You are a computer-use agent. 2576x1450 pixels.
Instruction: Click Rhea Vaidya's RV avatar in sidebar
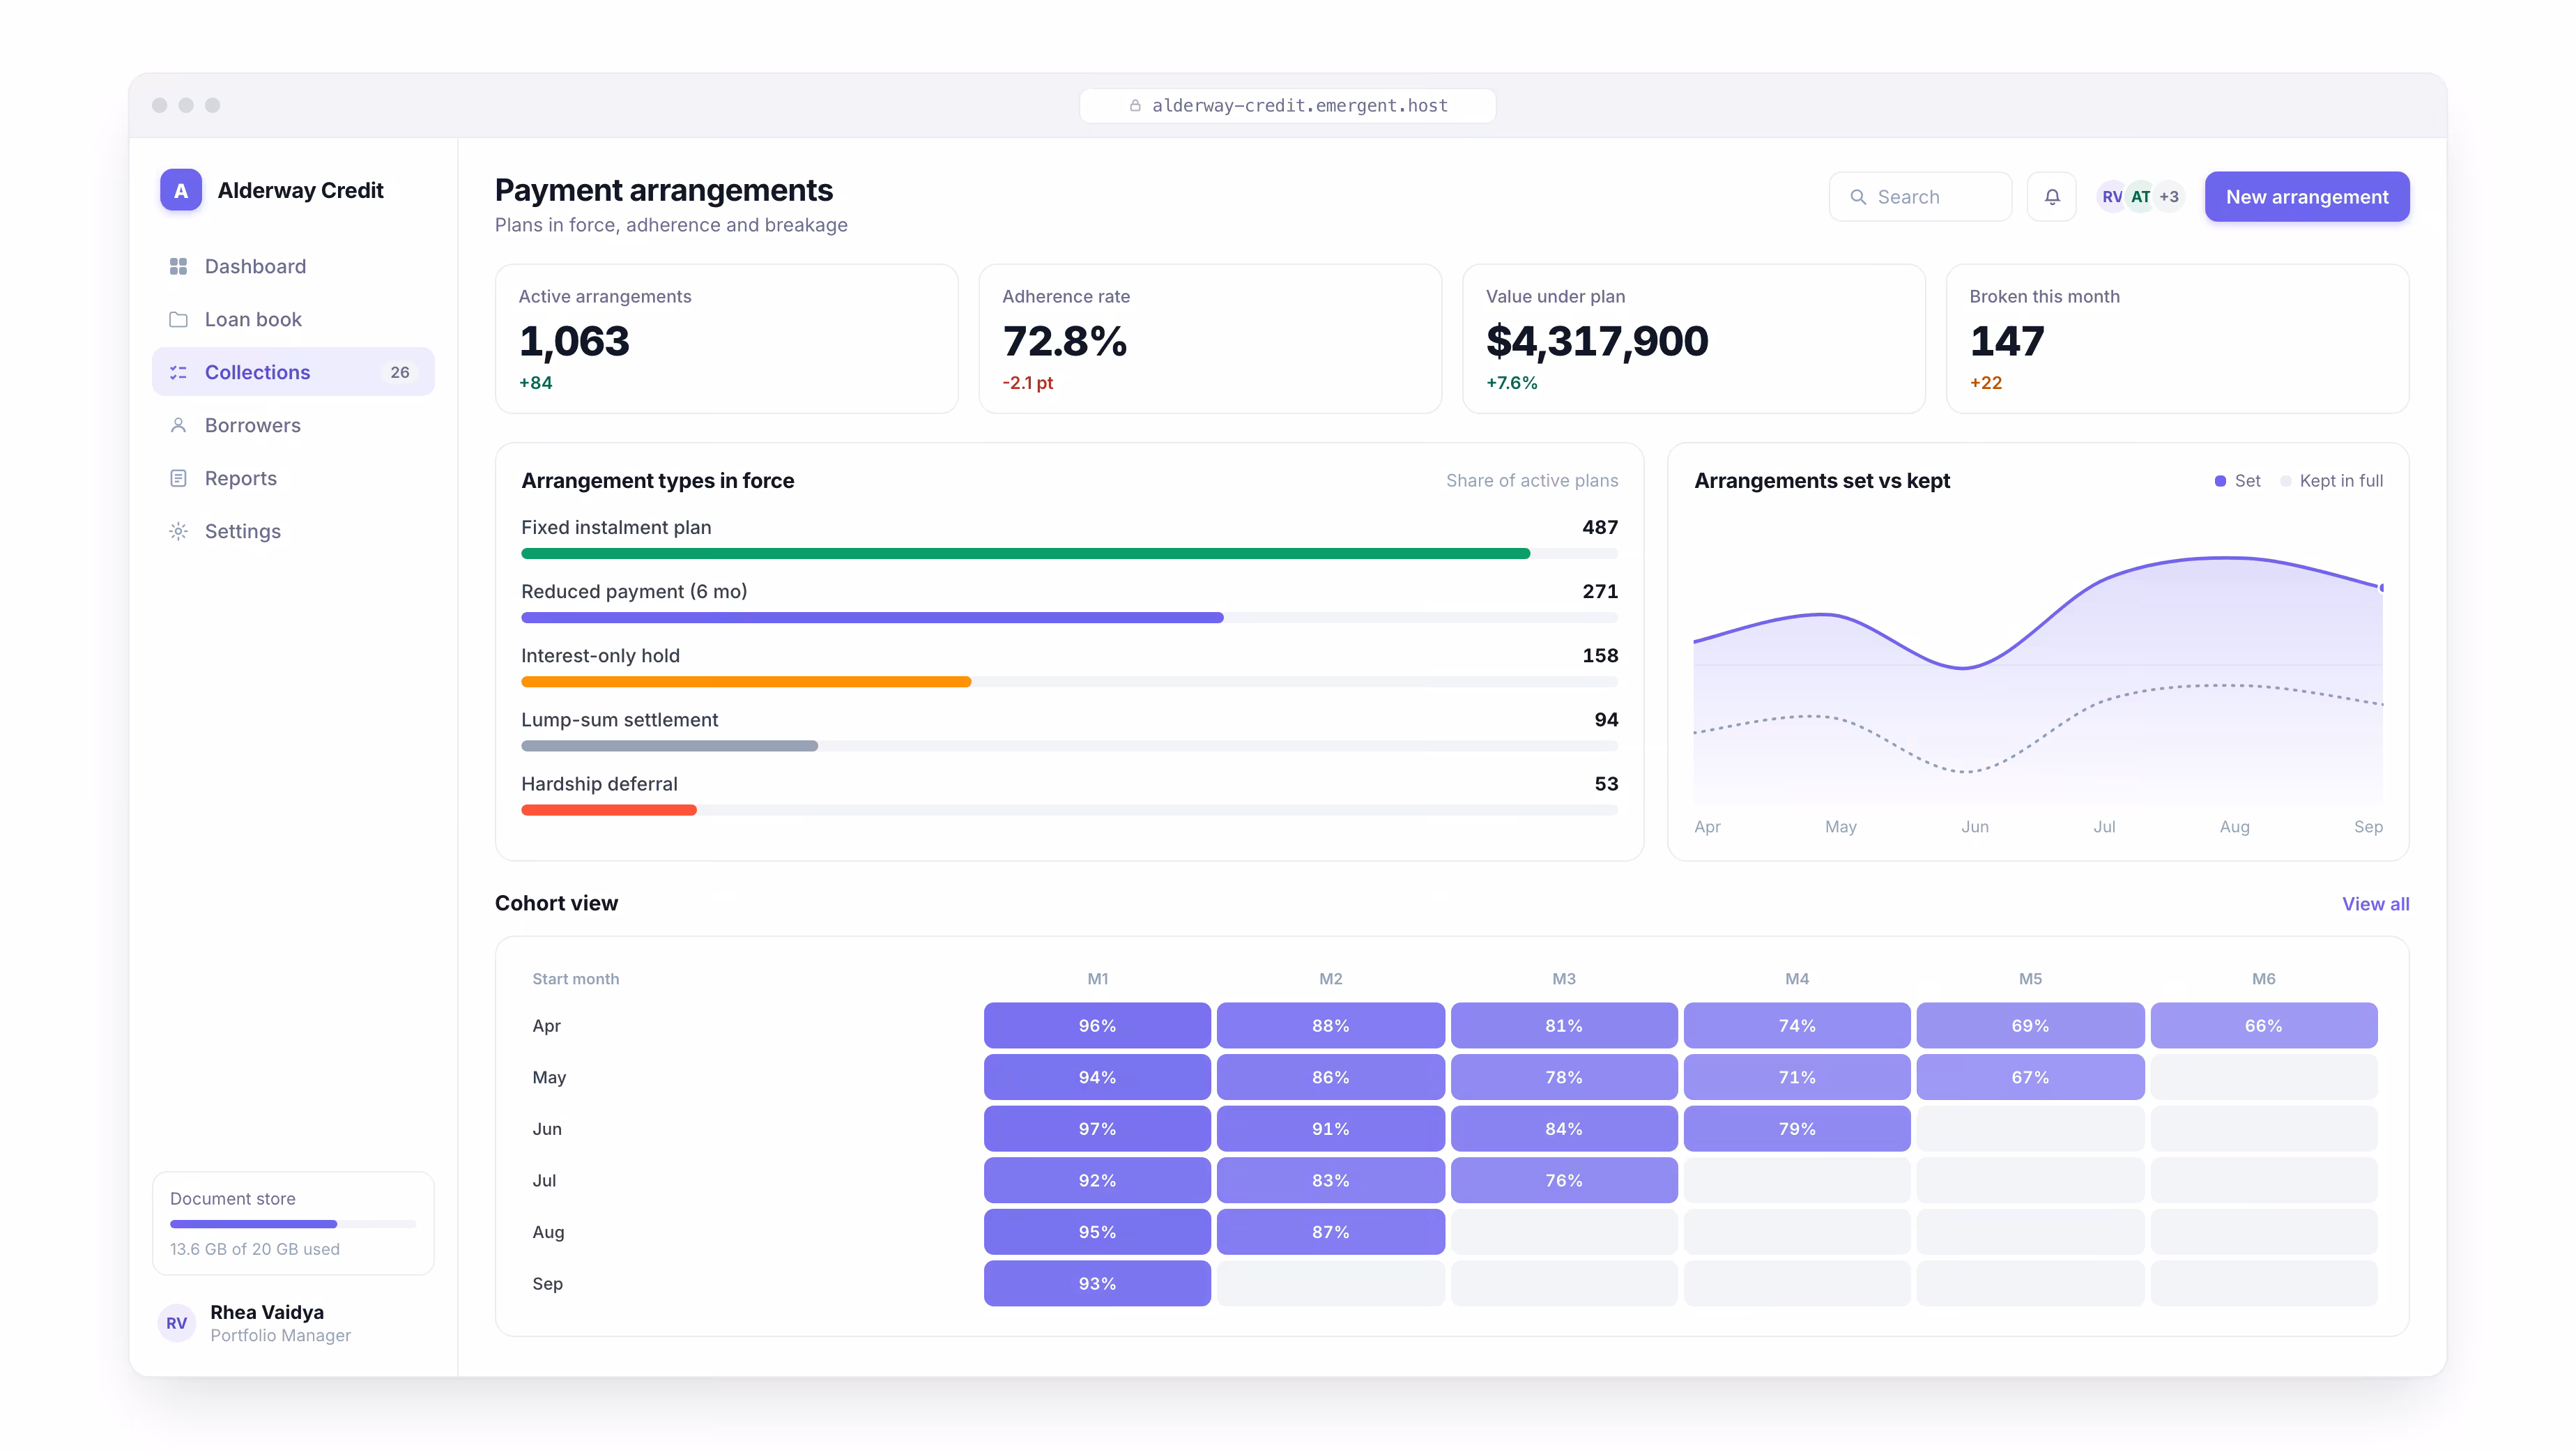click(177, 1323)
